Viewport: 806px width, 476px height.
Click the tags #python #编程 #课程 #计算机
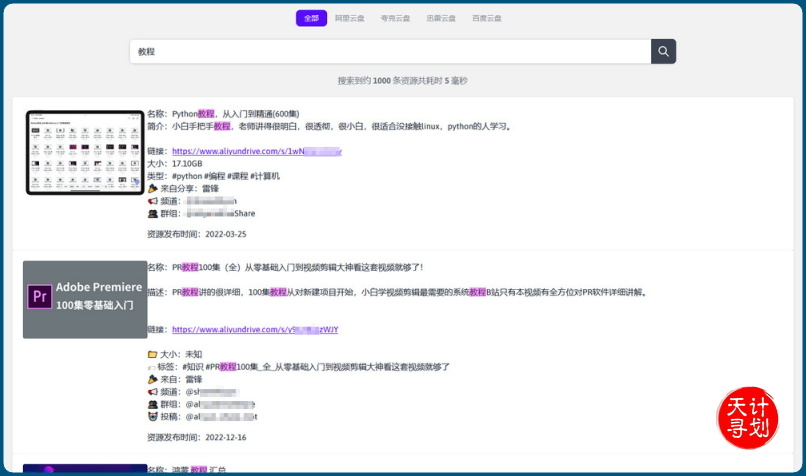tap(226, 176)
